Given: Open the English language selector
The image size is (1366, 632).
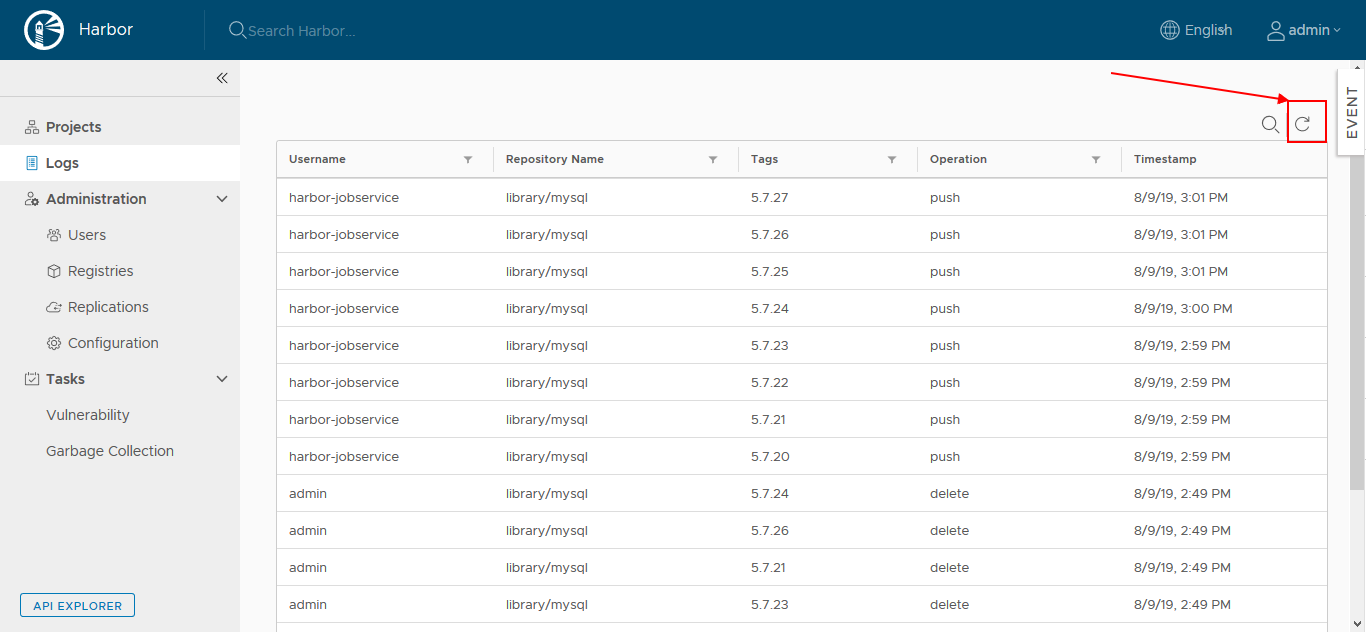Looking at the screenshot, I should point(1196,30).
